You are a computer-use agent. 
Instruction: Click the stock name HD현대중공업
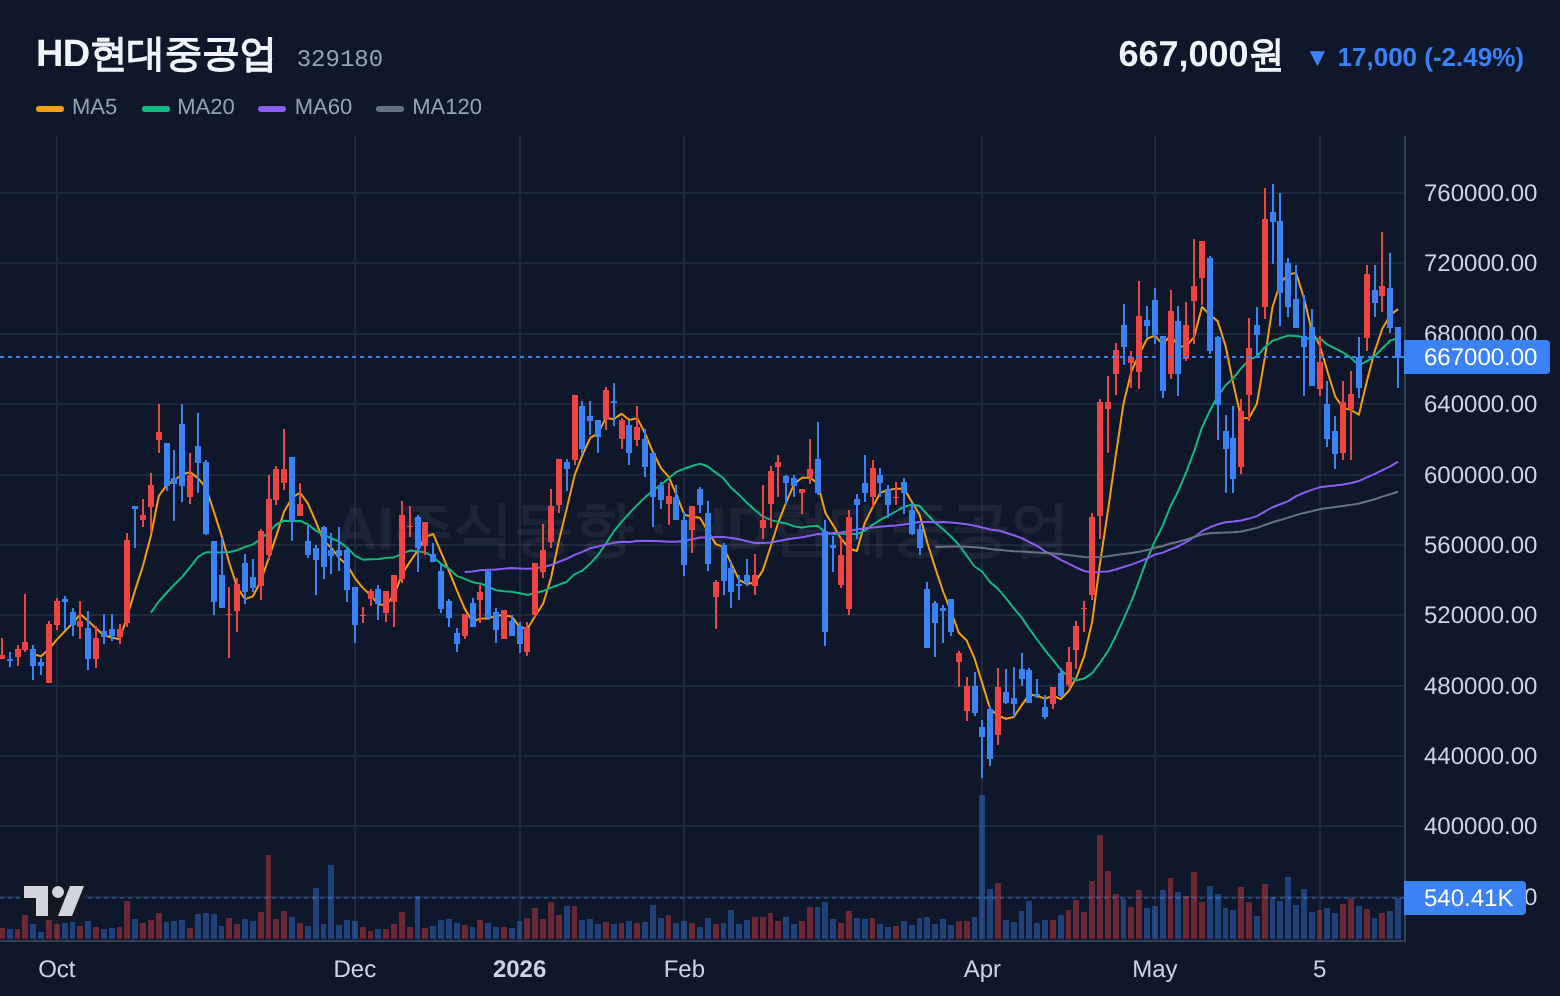click(x=156, y=54)
